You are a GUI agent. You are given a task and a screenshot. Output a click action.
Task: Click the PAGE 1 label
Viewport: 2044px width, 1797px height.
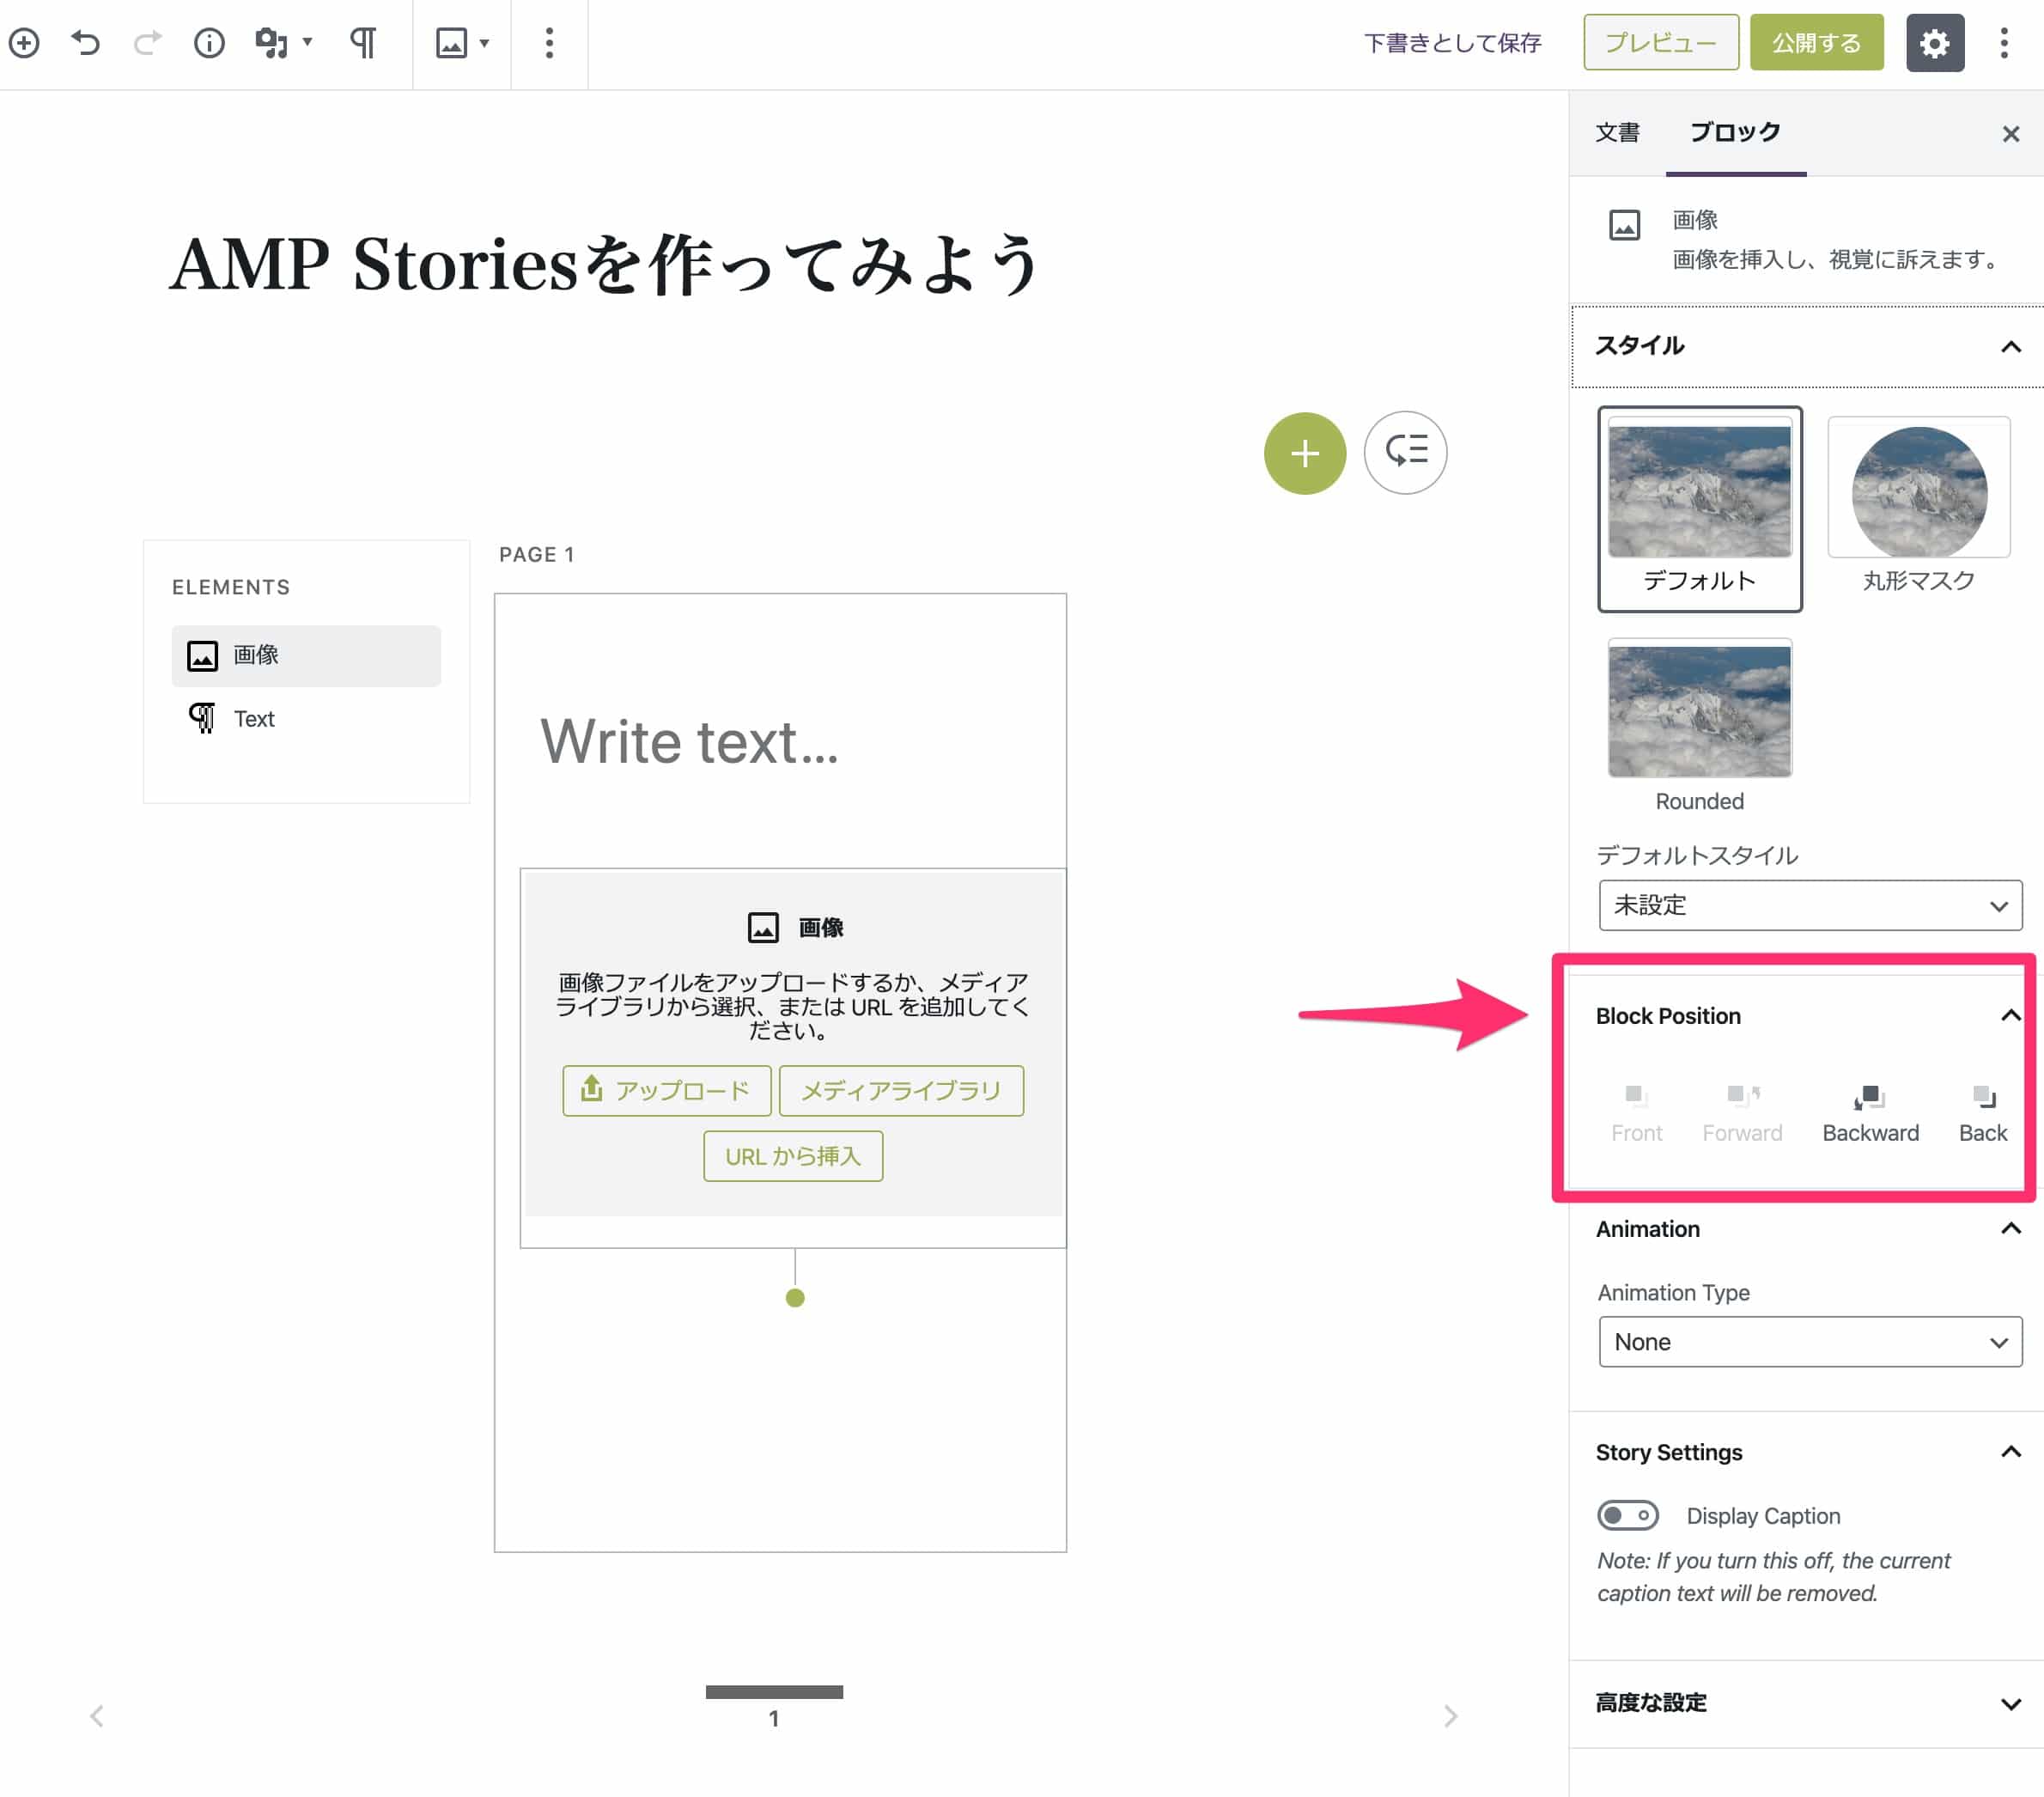537,555
